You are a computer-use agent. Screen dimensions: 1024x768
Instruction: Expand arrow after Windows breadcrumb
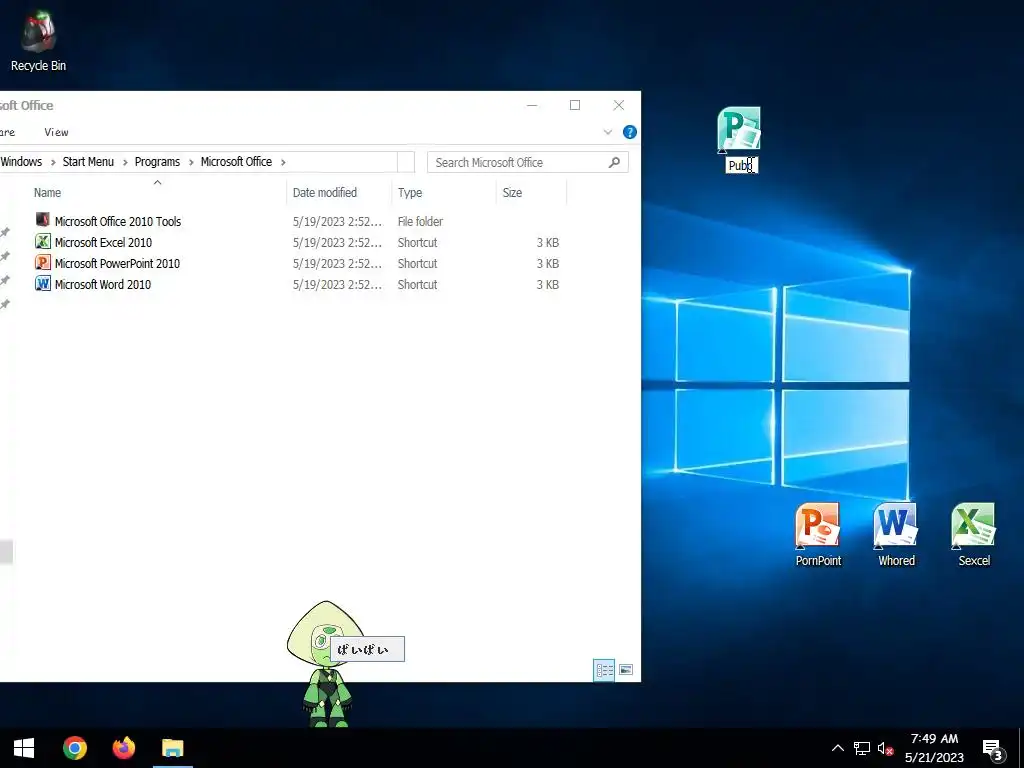(x=53, y=163)
